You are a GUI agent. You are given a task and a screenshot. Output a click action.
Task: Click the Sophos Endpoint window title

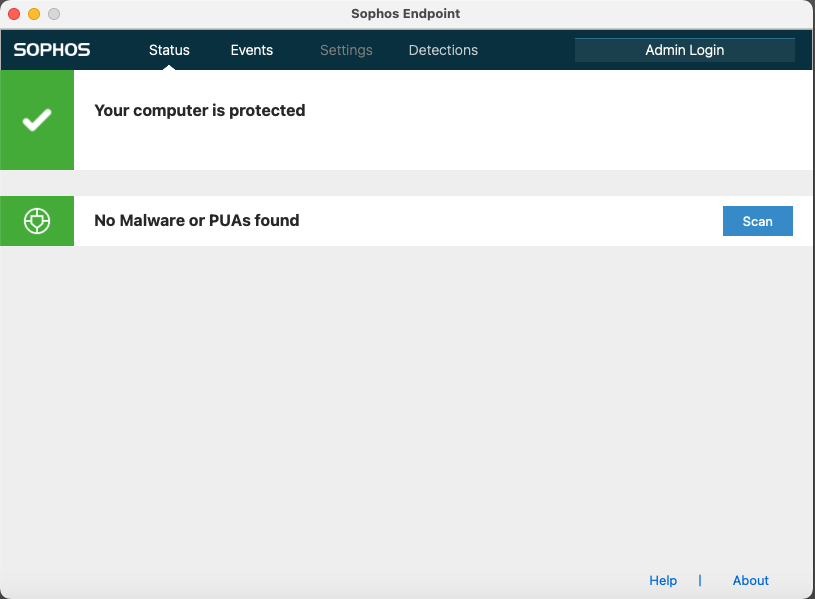point(405,14)
